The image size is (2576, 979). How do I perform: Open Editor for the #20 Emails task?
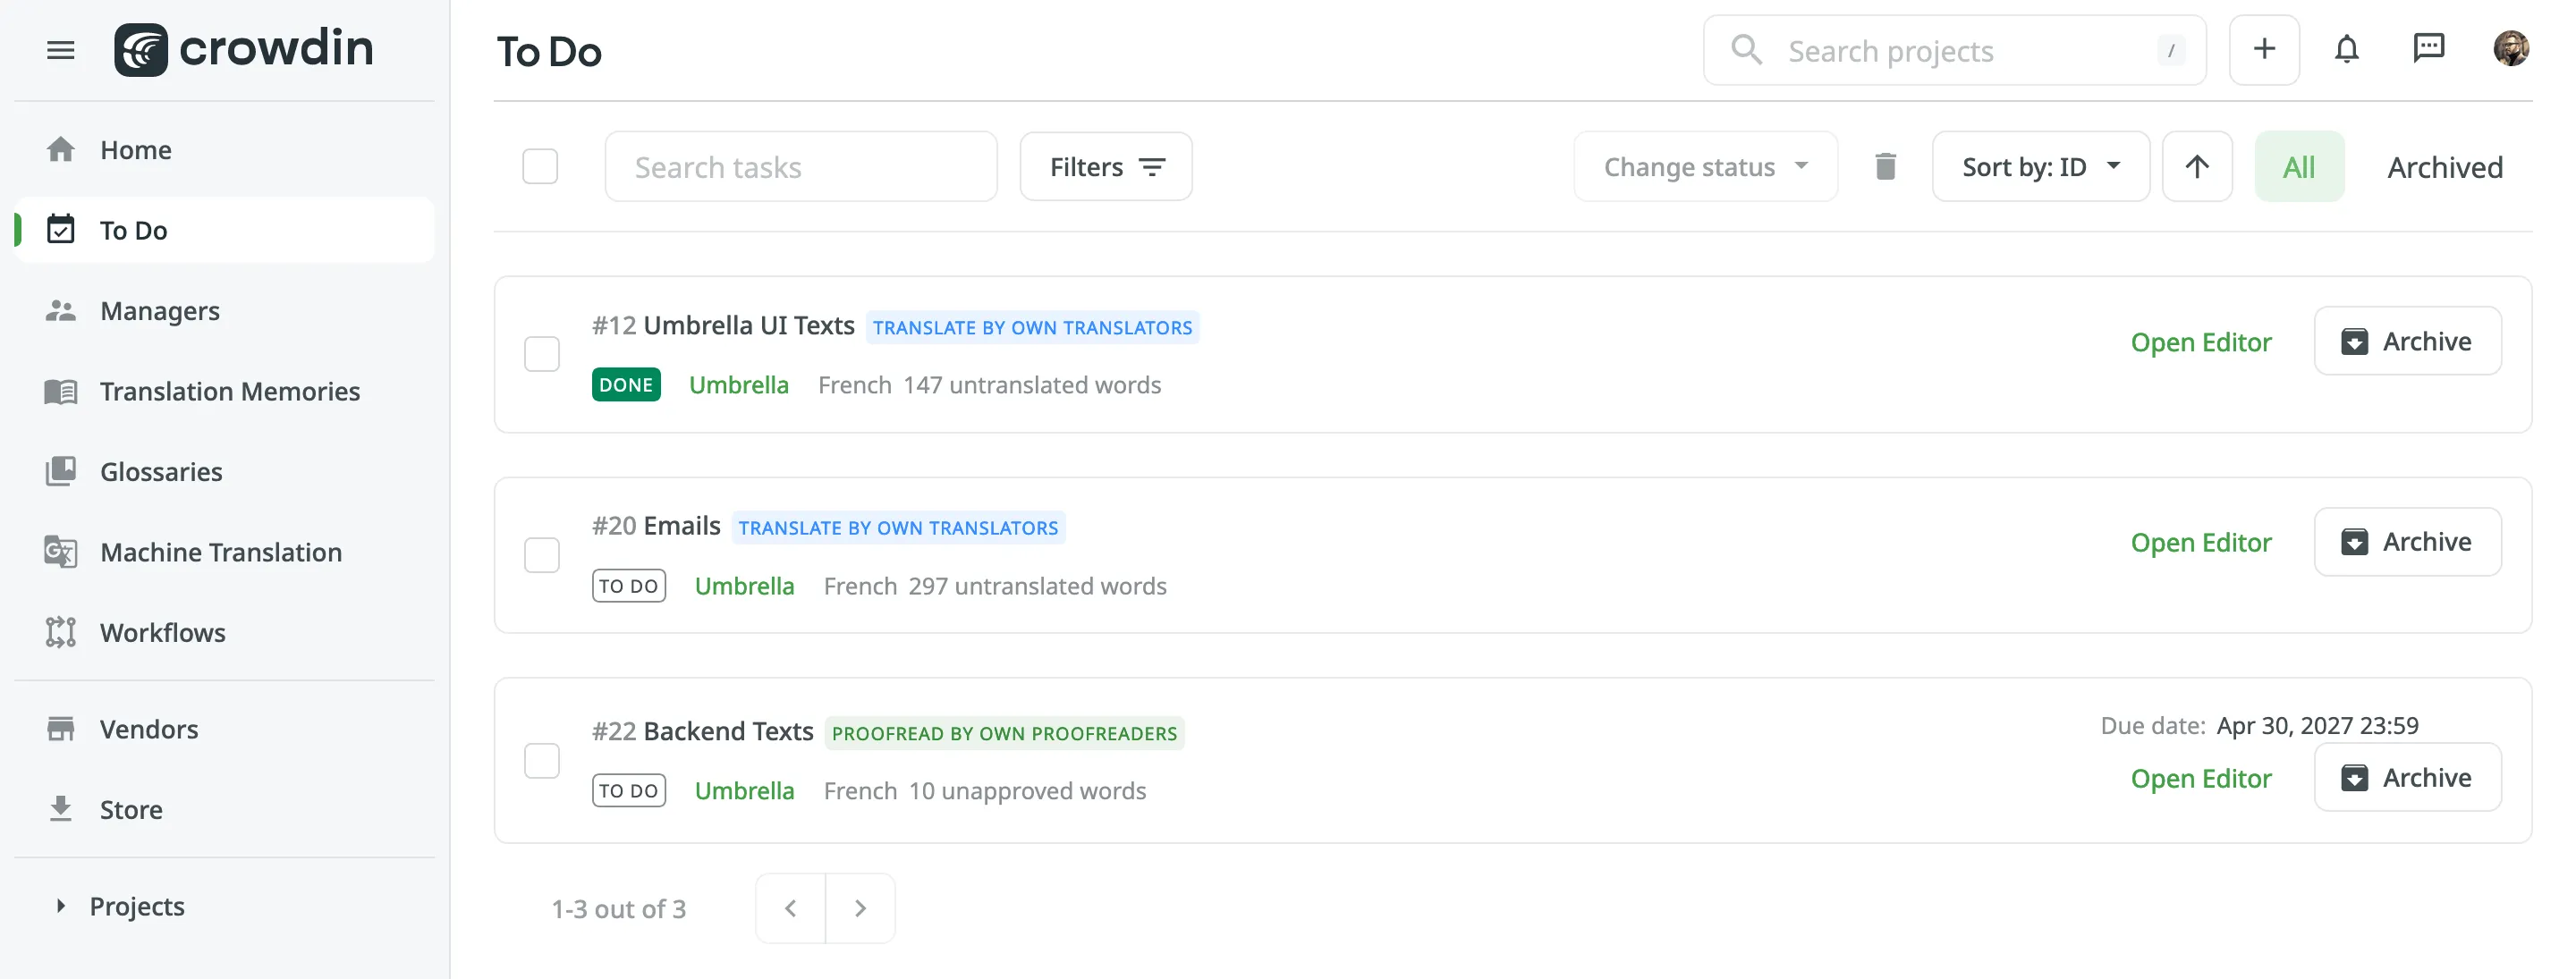click(2202, 542)
